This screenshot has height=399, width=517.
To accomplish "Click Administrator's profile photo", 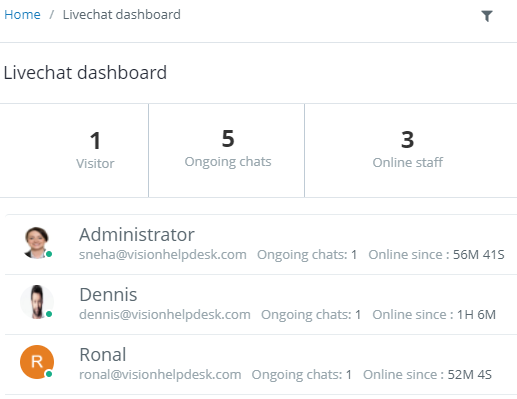I will 37,242.
